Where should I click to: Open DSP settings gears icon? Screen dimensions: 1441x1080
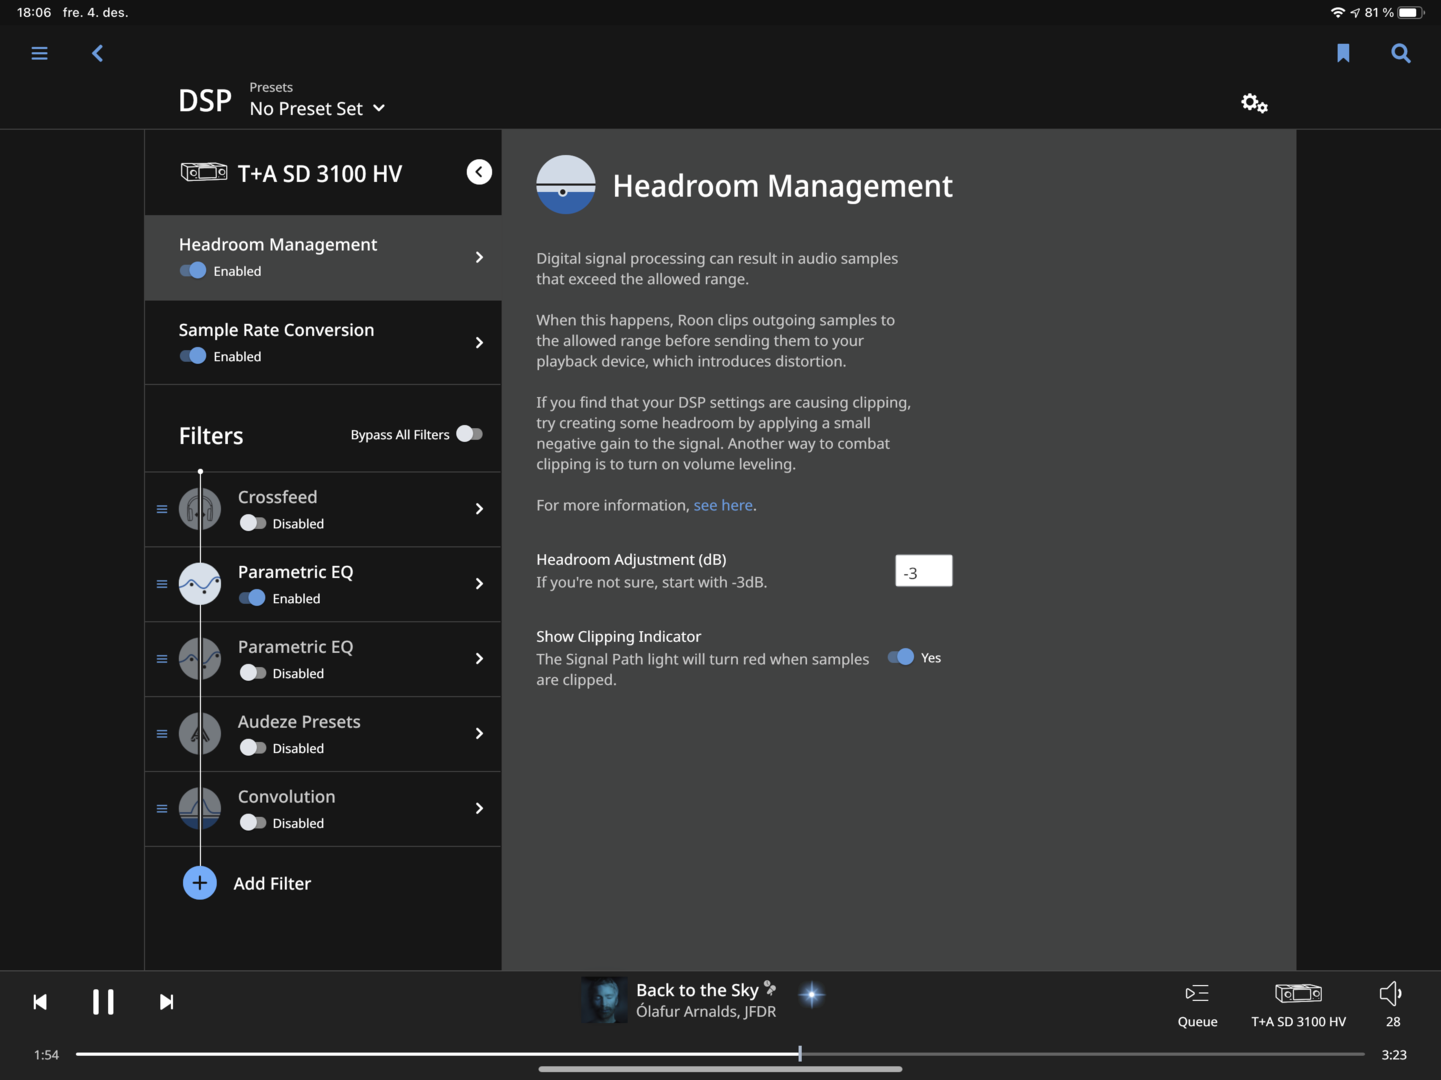(1254, 103)
